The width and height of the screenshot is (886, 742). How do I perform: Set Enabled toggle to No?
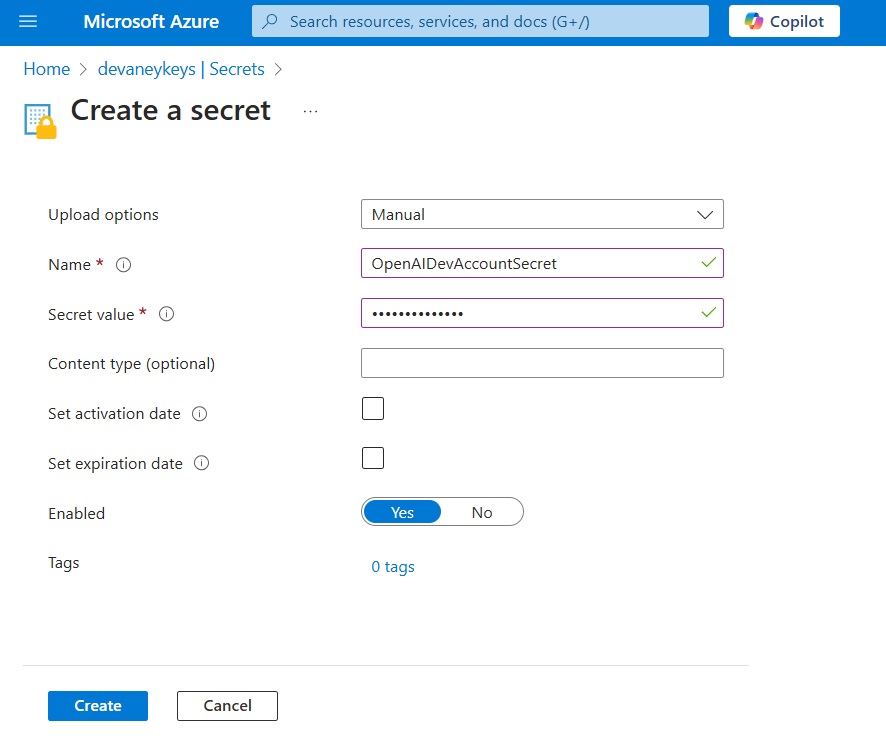482,512
